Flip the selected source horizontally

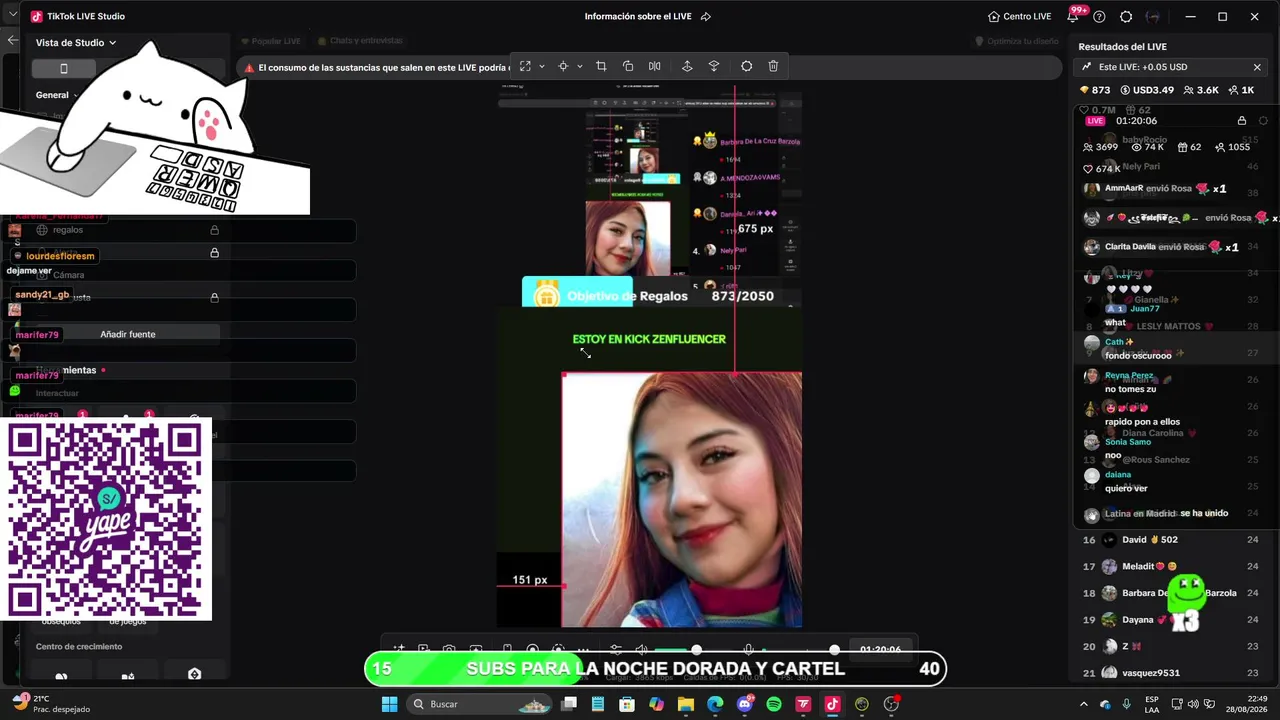[x=654, y=66]
